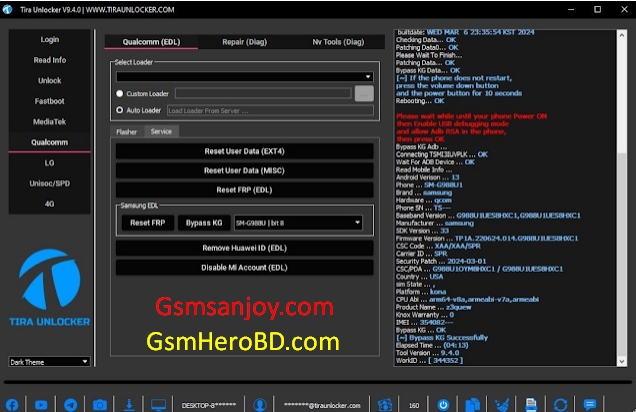Viewport: 636px width, 412px height.
Task: Expand the Select Loader dropdown
Action: coord(245,77)
